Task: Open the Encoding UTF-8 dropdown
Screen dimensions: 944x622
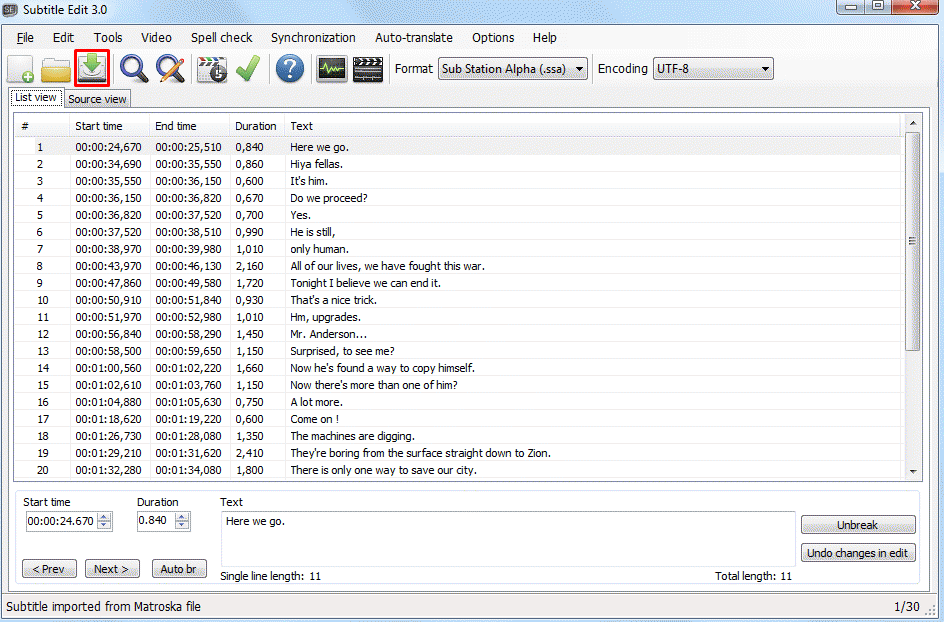Action: pos(713,69)
